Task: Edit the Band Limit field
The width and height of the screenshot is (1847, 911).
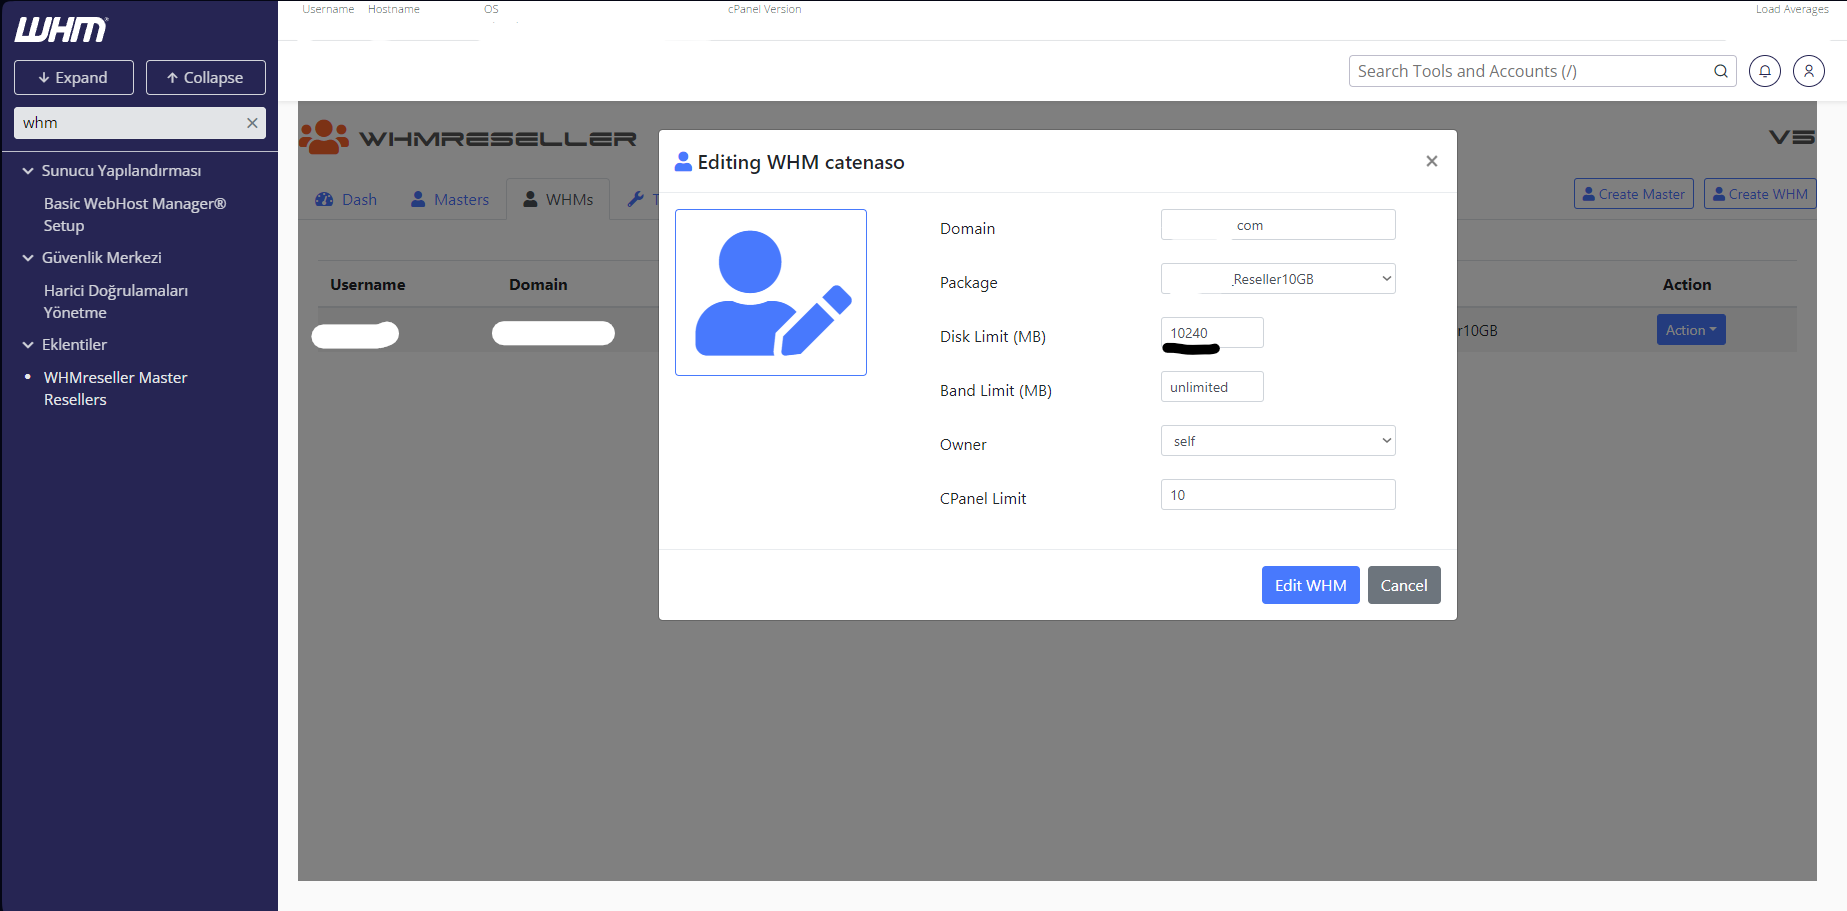Action: (x=1212, y=387)
